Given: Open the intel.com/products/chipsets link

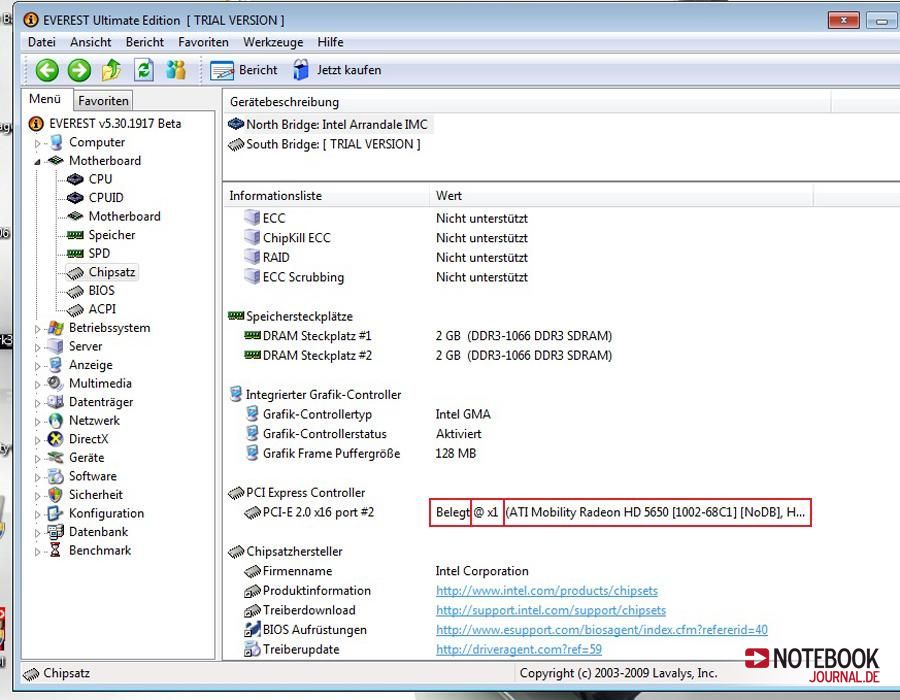Looking at the screenshot, I should pyautogui.click(x=546, y=590).
